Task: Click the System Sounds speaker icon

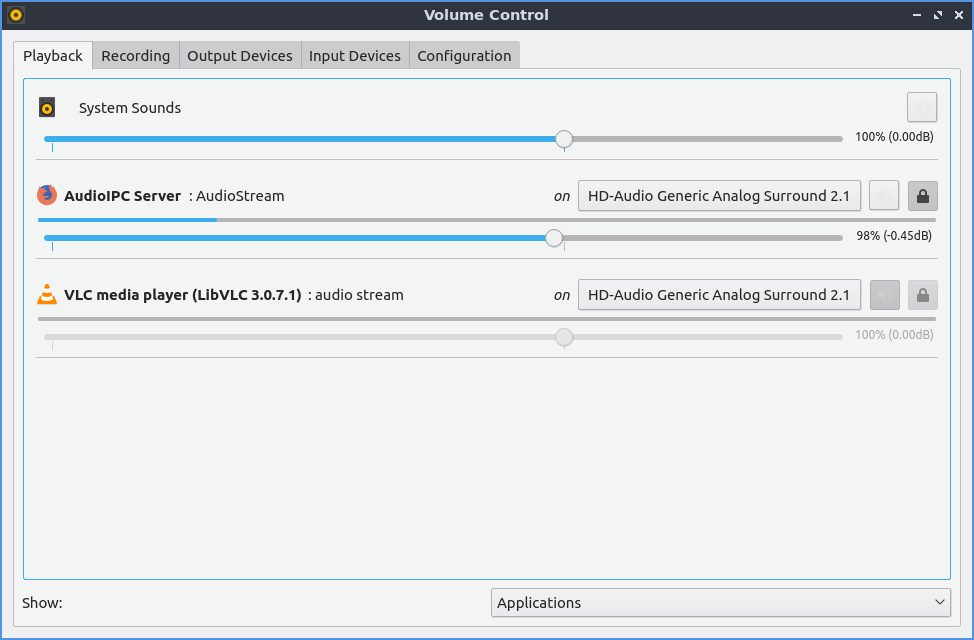Action: [47, 108]
